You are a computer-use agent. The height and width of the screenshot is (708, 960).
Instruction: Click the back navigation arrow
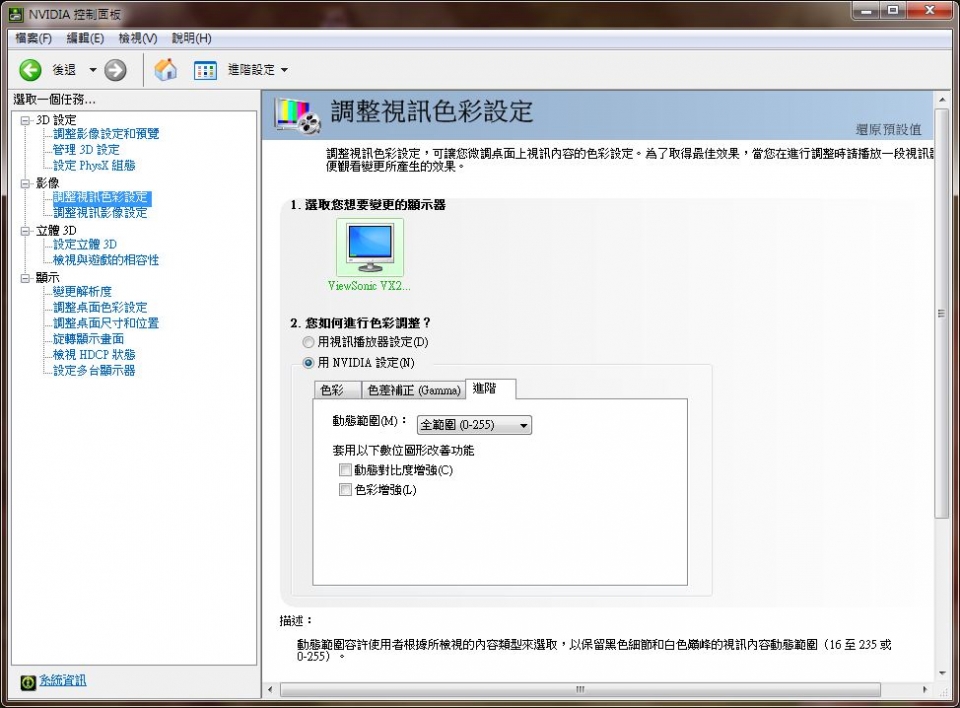pos(29,70)
